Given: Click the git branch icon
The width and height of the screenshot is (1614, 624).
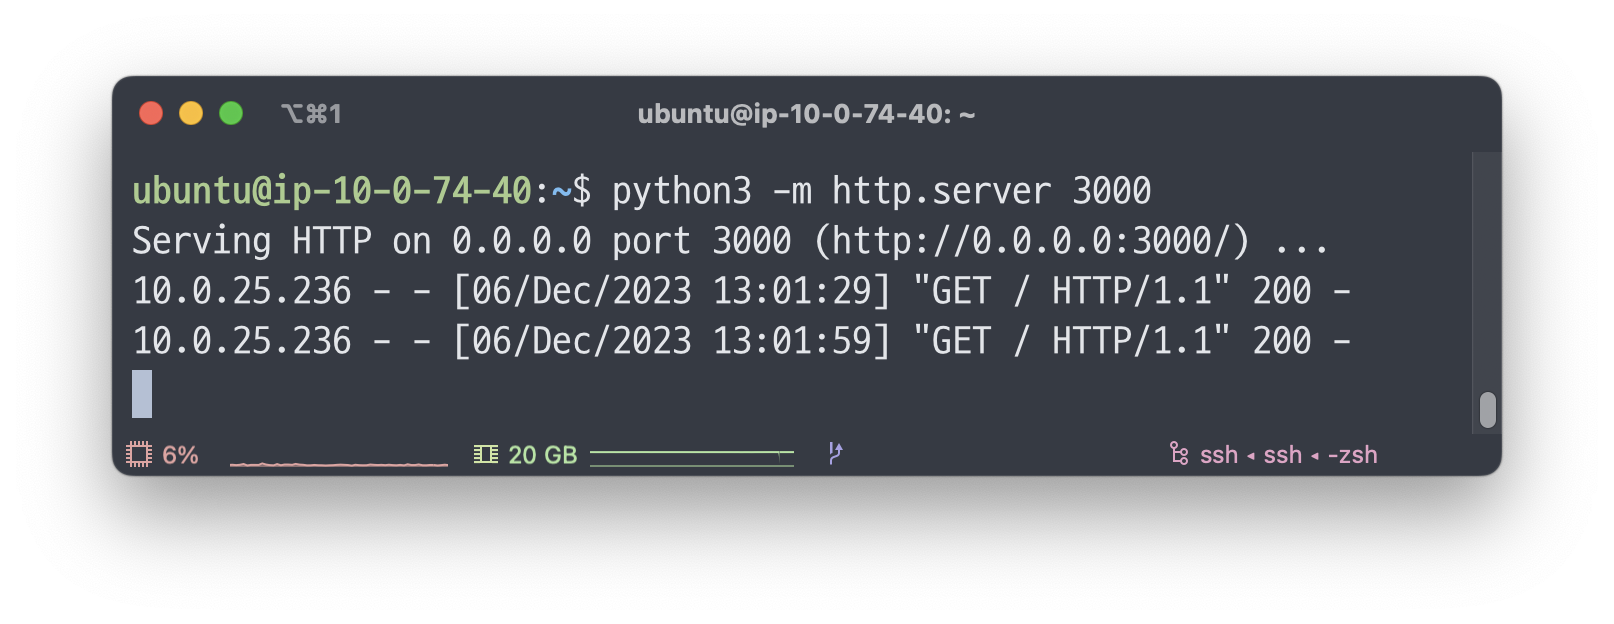Looking at the screenshot, I should coord(835,454).
